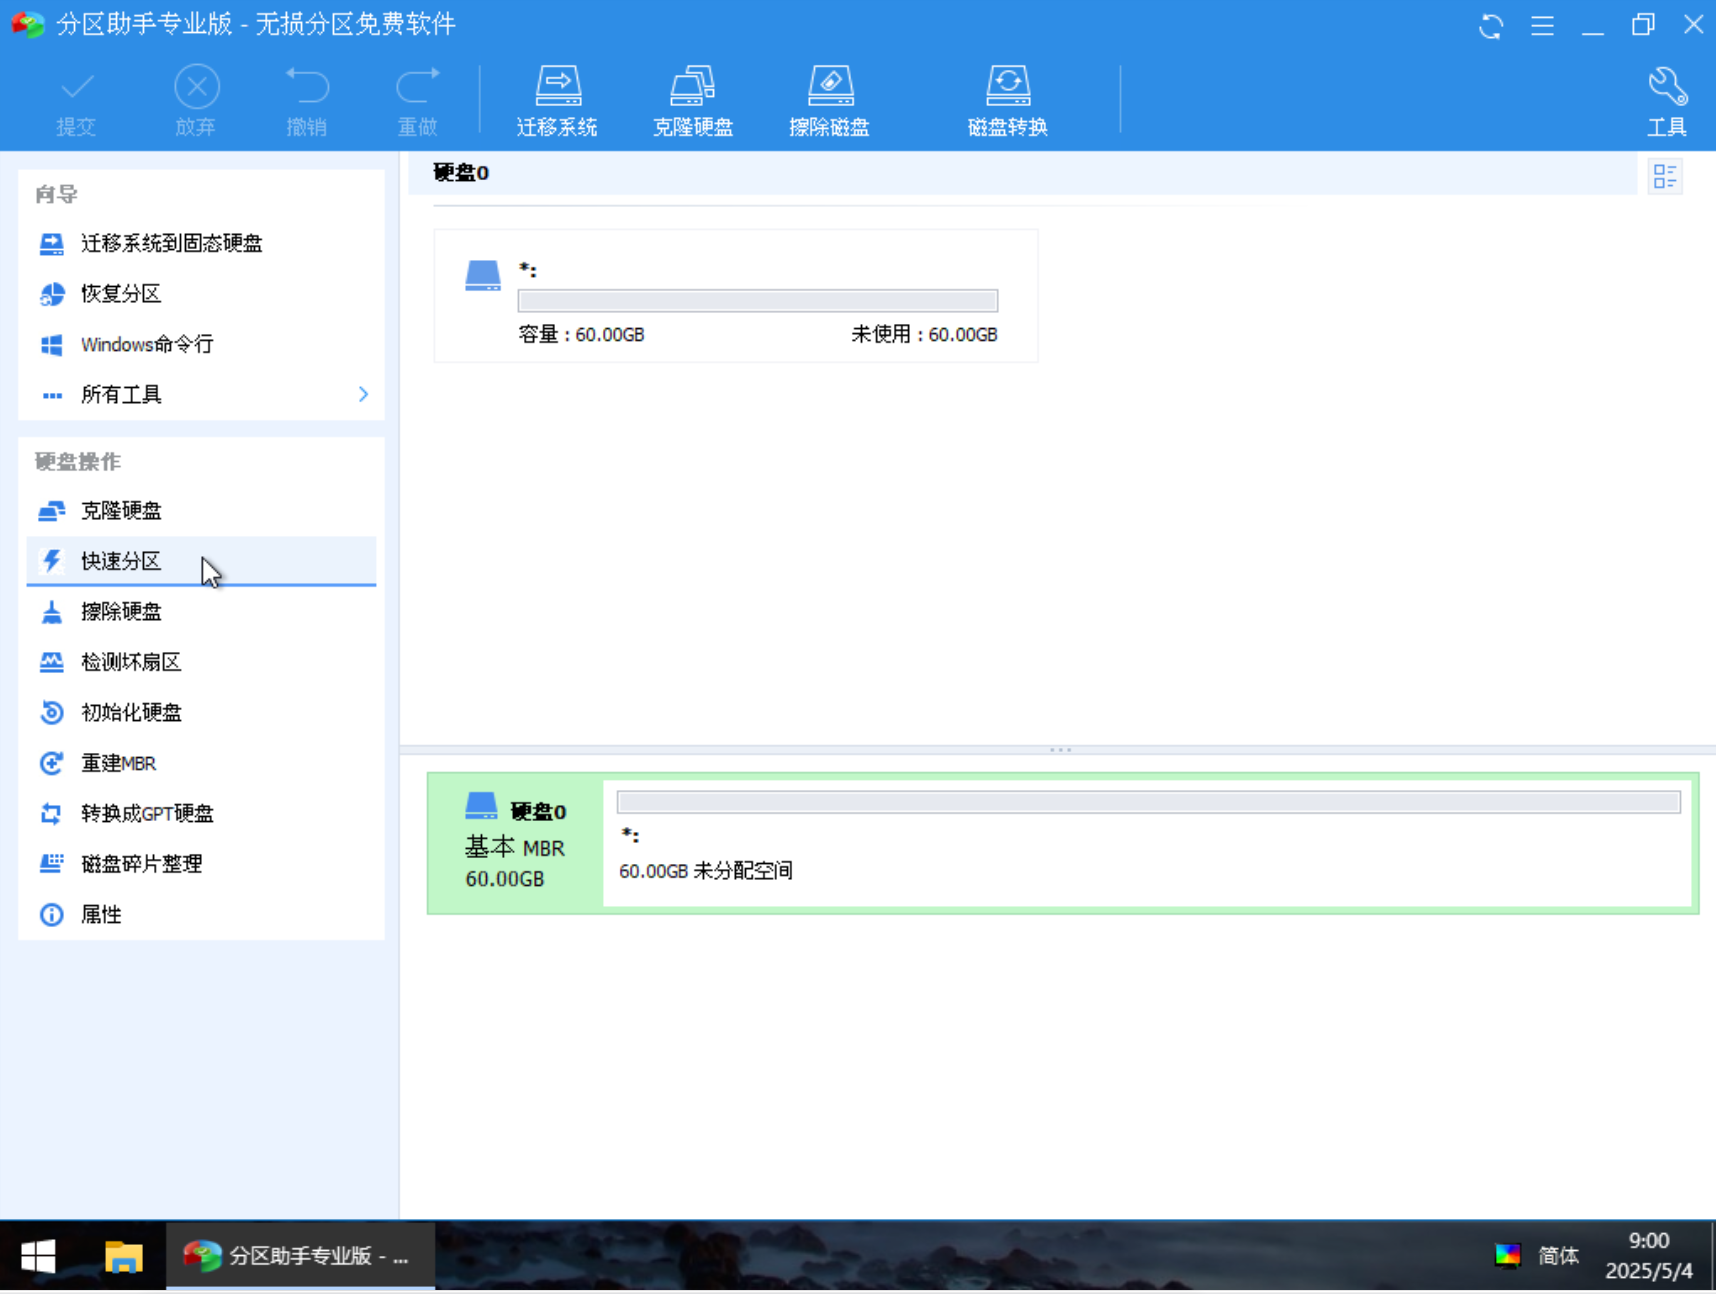Image resolution: width=1716 pixels, height=1294 pixels.
Task: Click the 分区助手专业版 taskbar button
Action: [300, 1256]
